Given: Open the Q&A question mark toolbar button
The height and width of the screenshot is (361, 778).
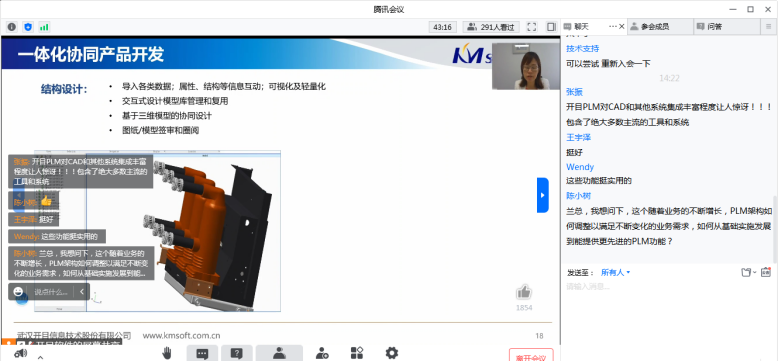Looking at the screenshot, I should pos(237,353).
